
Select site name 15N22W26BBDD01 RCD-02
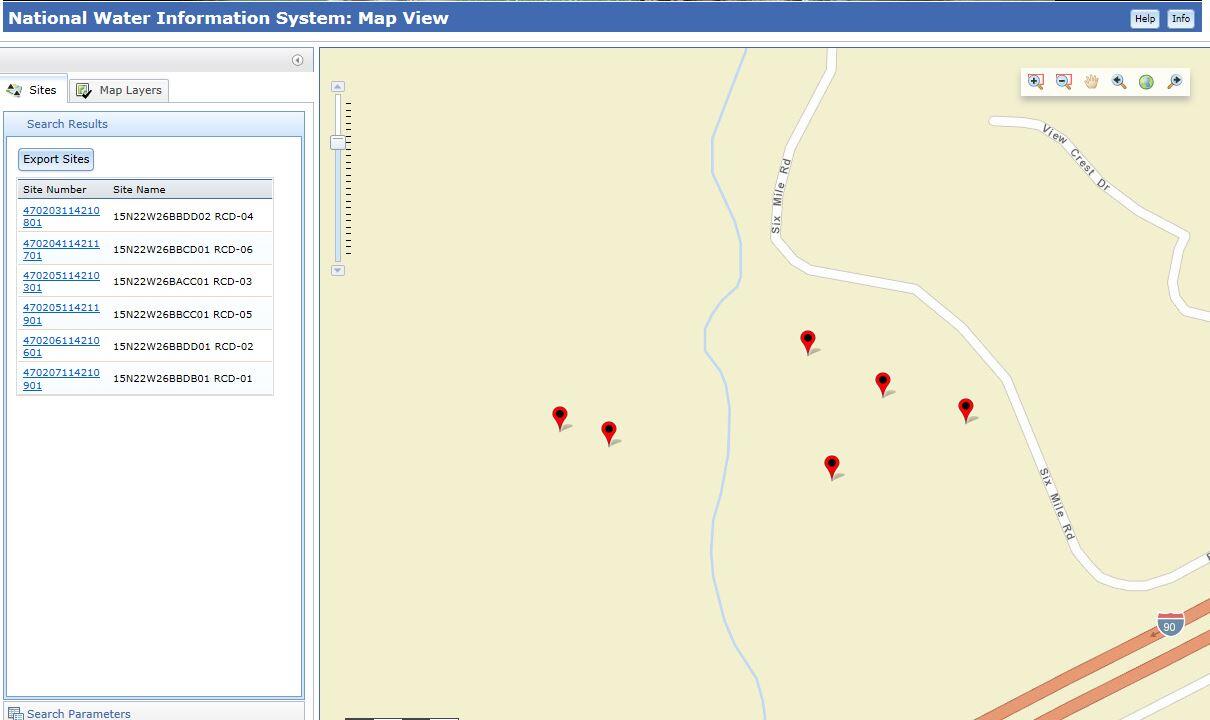click(183, 346)
